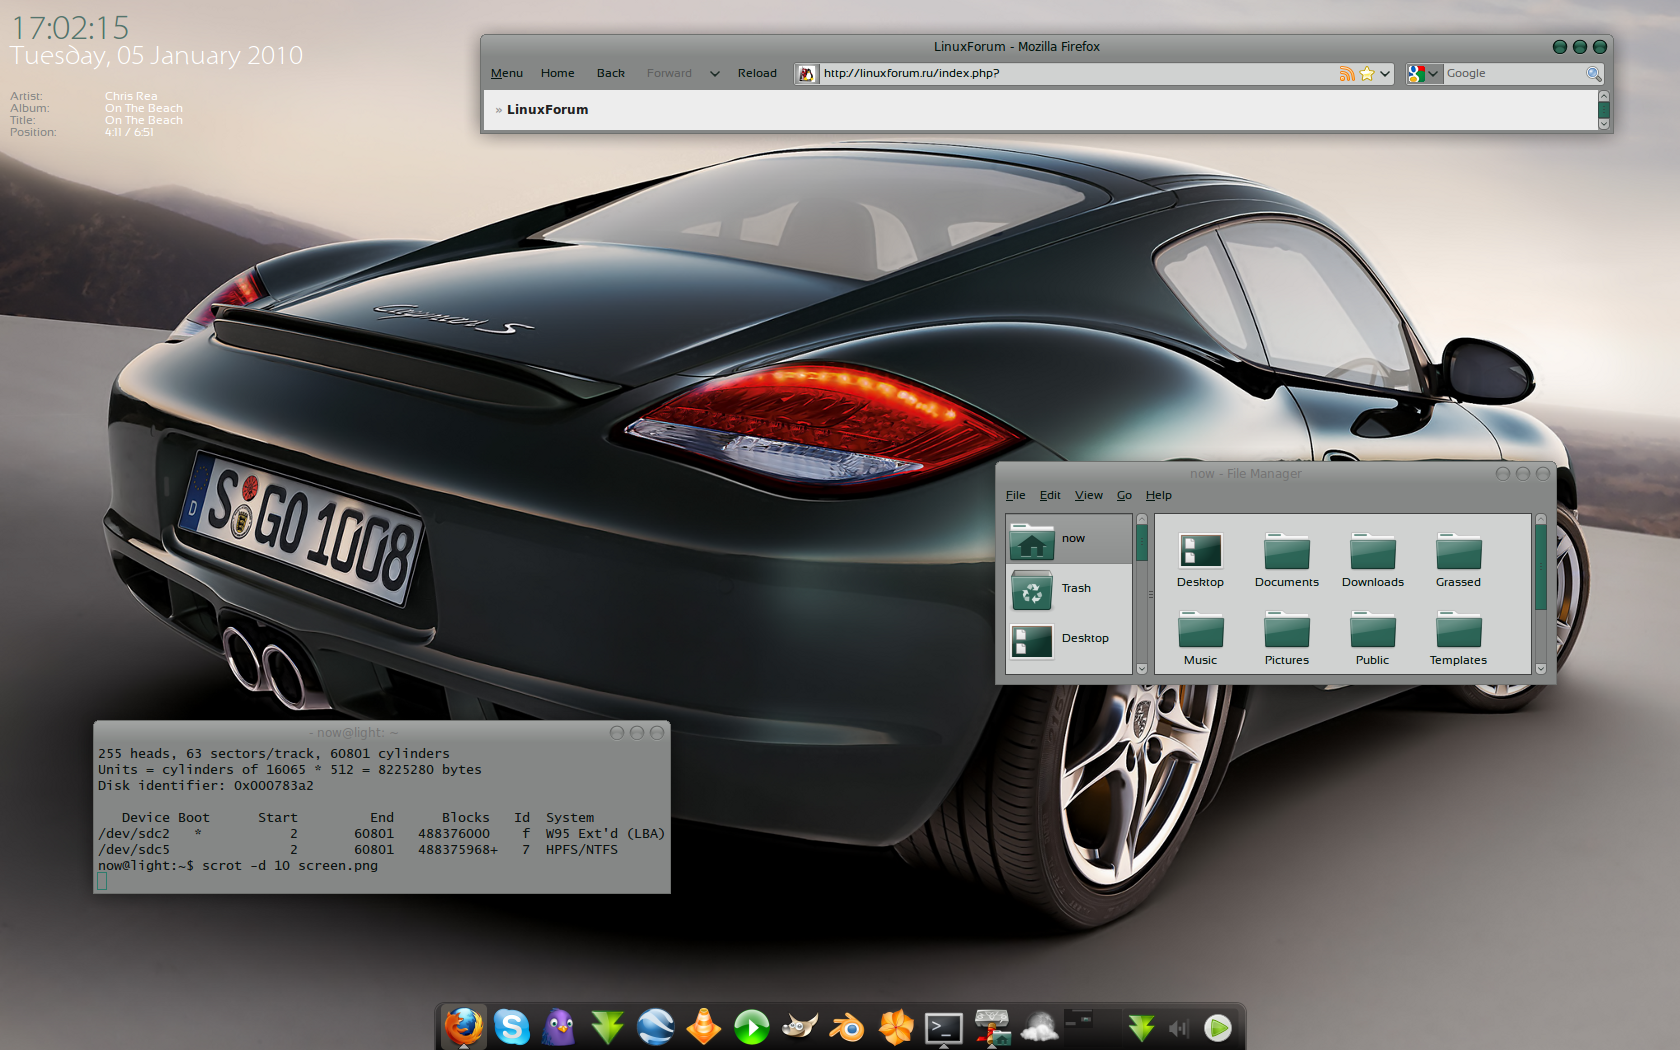Open the View menu in File Manager
The height and width of the screenshot is (1050, 1680).
pyautogui.click(x=1088, y=495)
